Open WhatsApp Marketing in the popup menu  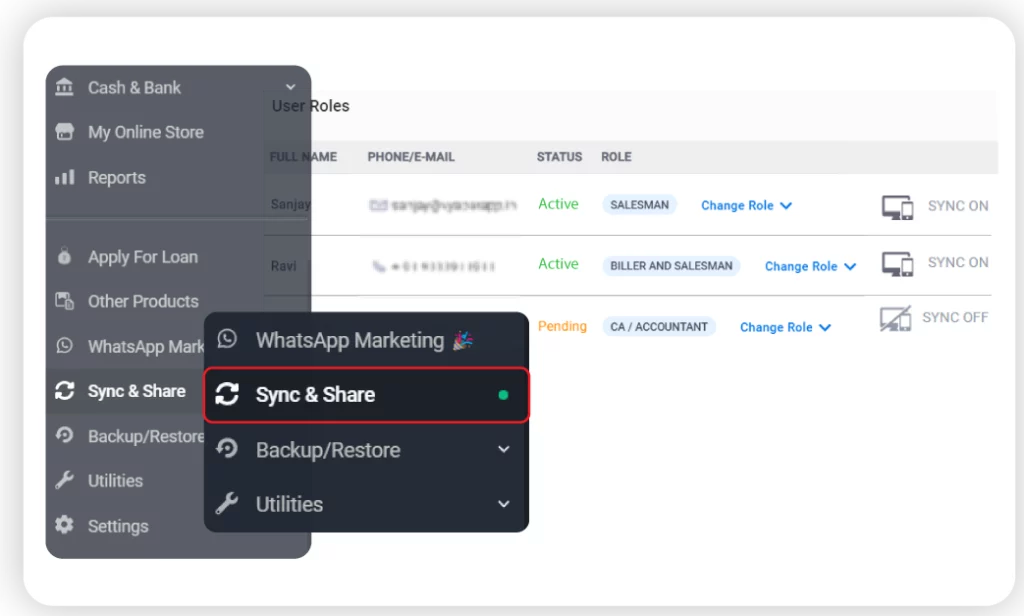[350, 340]
